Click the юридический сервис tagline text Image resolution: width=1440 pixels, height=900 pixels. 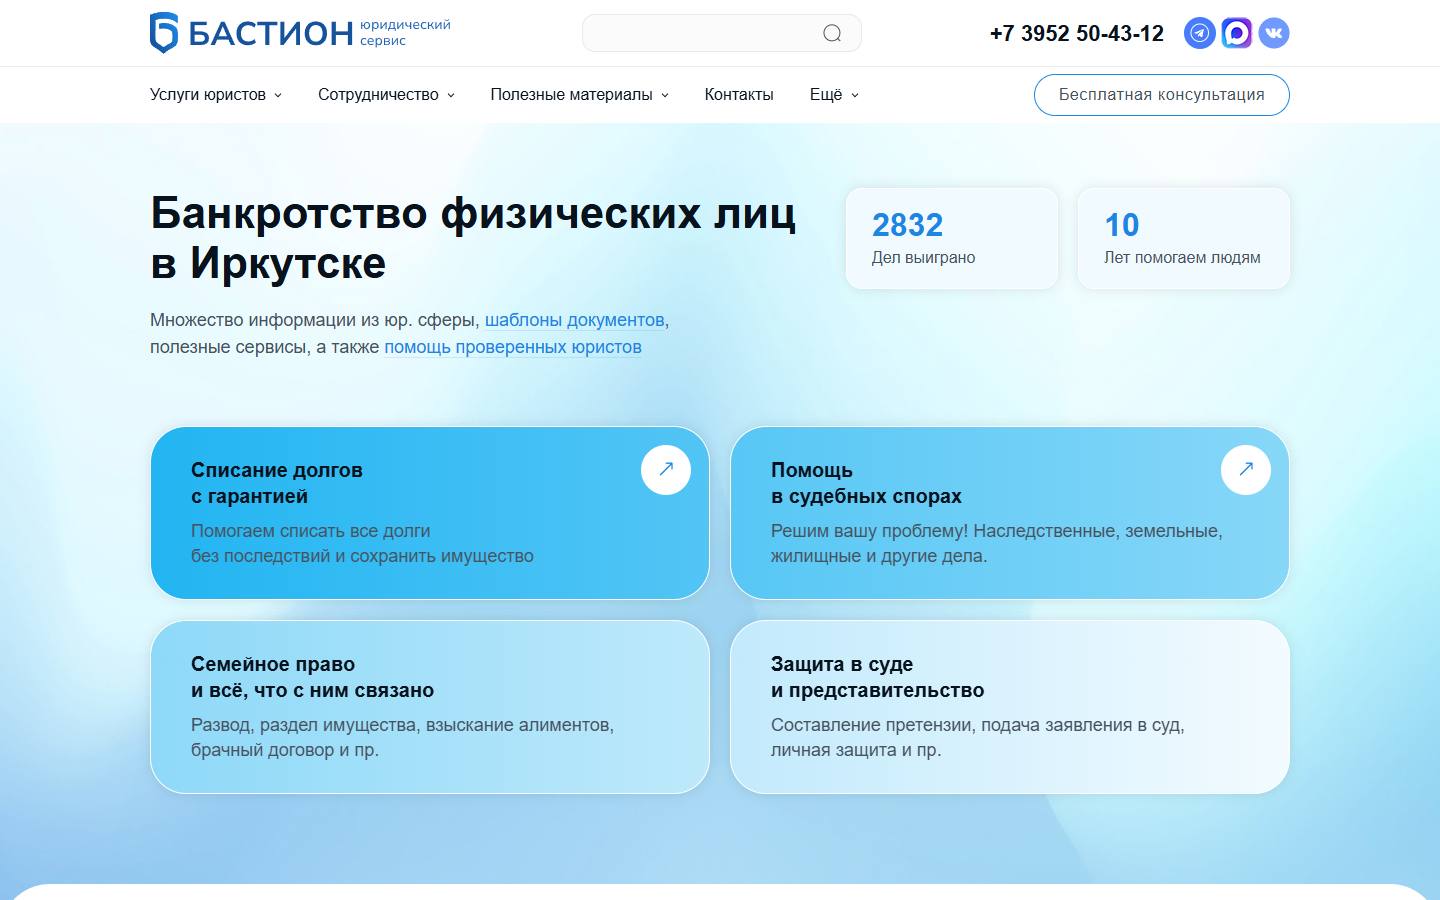[405, 33]
